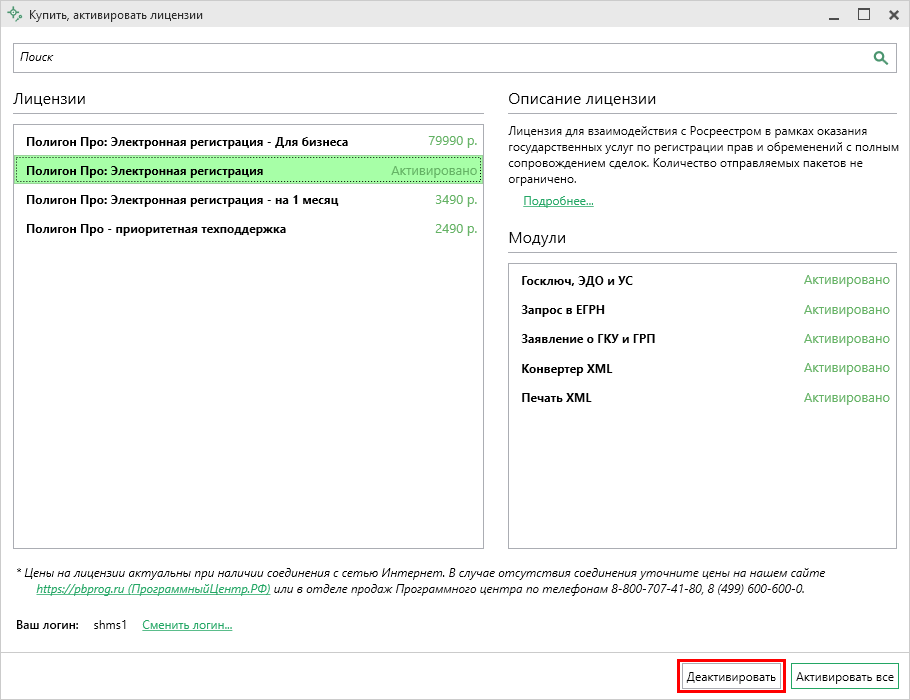Click the Деактивировать button
Image resolution: width=910 pixels, height=700 pixels.
click(x=731, y=677)
